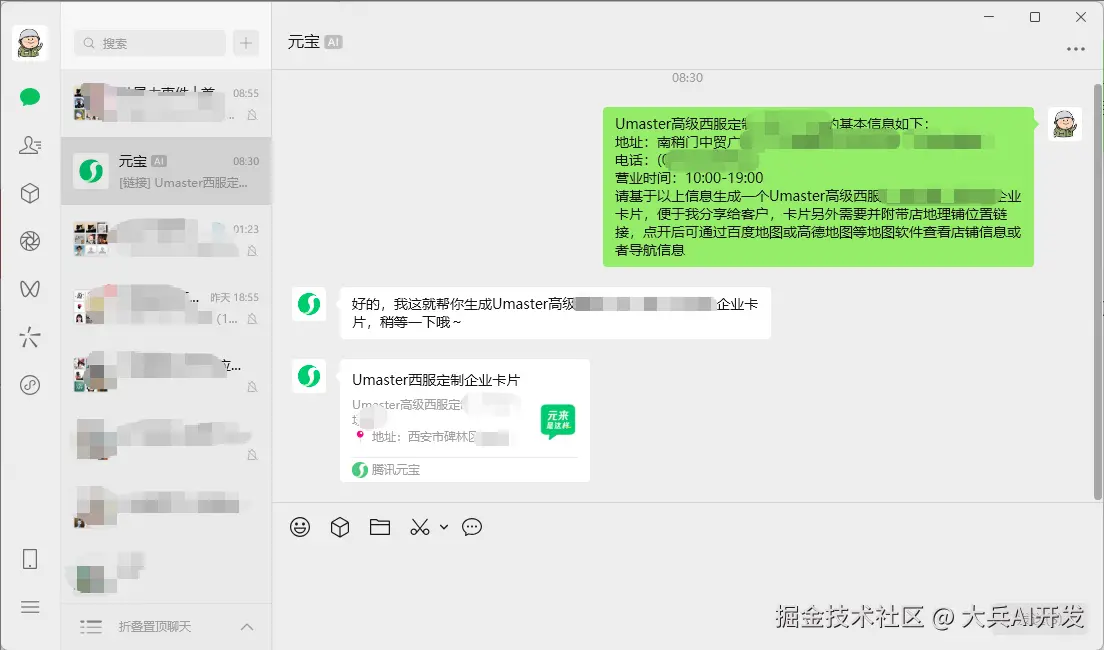Send a file using the folder icon

pyautogui.click(x=379, y=527)
